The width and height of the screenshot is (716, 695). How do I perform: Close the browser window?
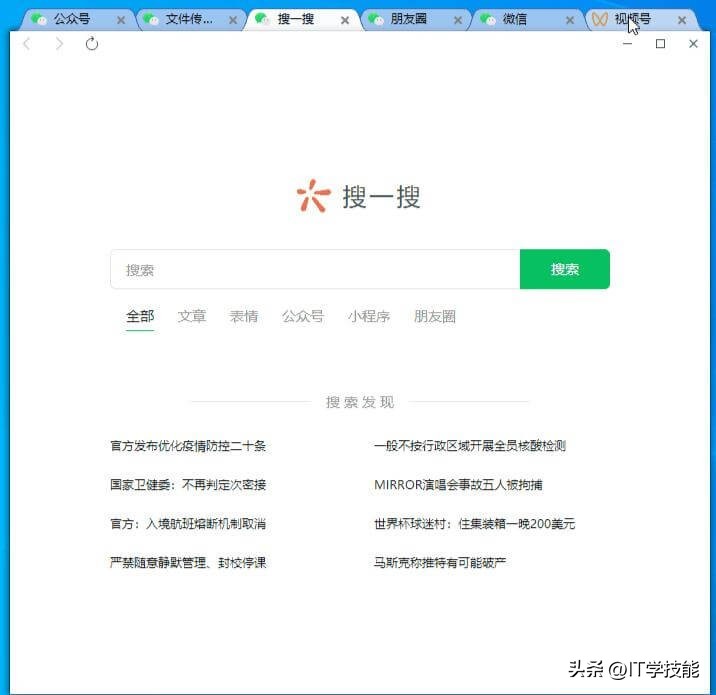[x=693, y=44]
